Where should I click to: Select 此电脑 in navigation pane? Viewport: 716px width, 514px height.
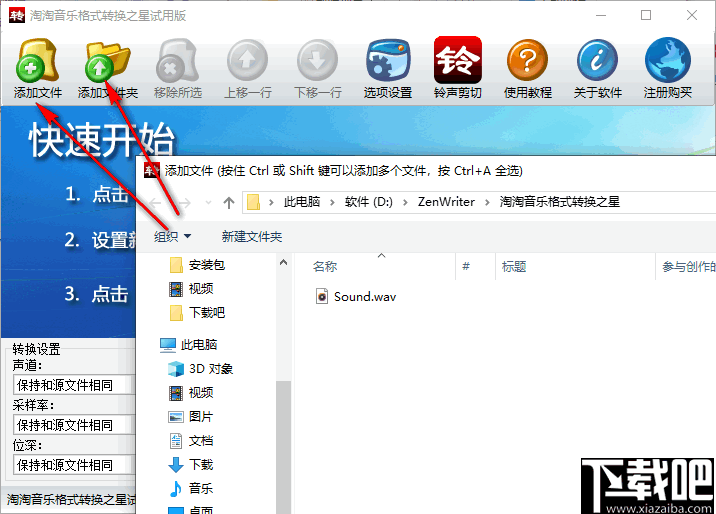(189, 345)
